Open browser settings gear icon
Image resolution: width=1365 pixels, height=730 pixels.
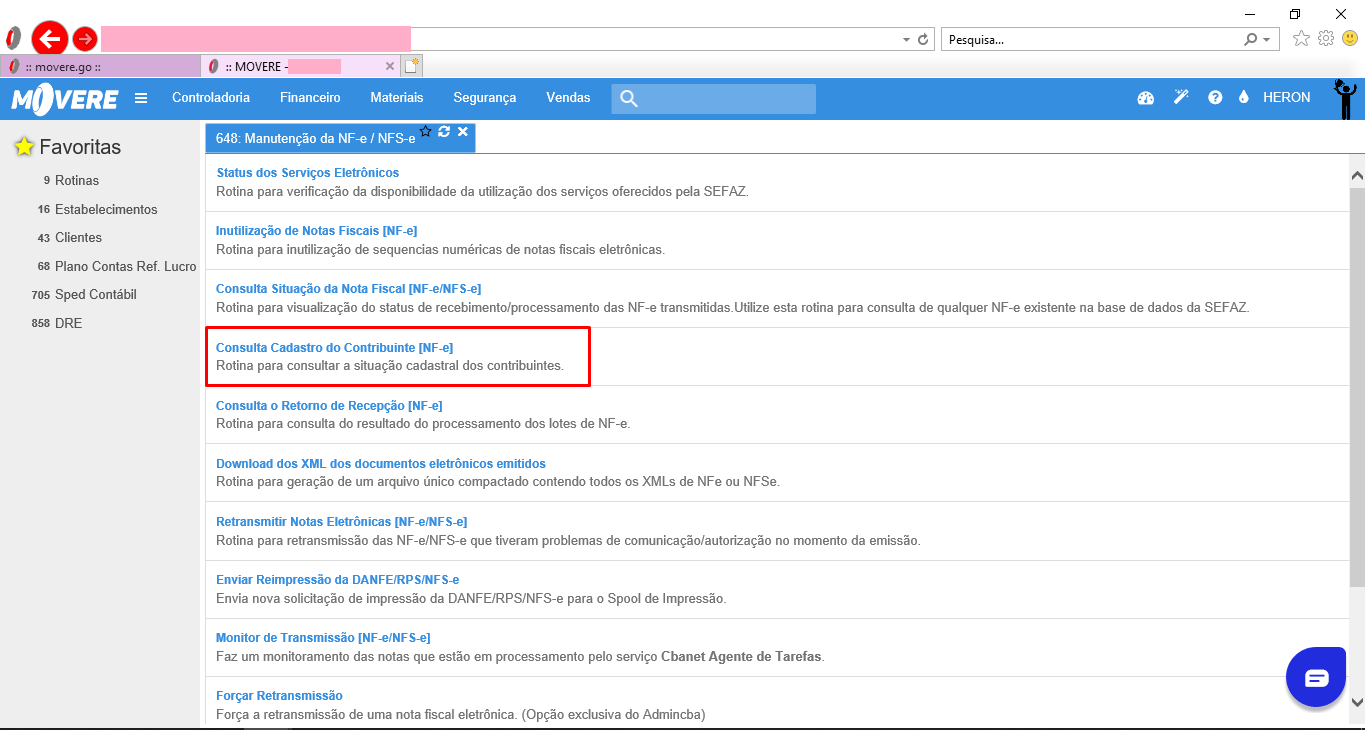coord(1326,38)
